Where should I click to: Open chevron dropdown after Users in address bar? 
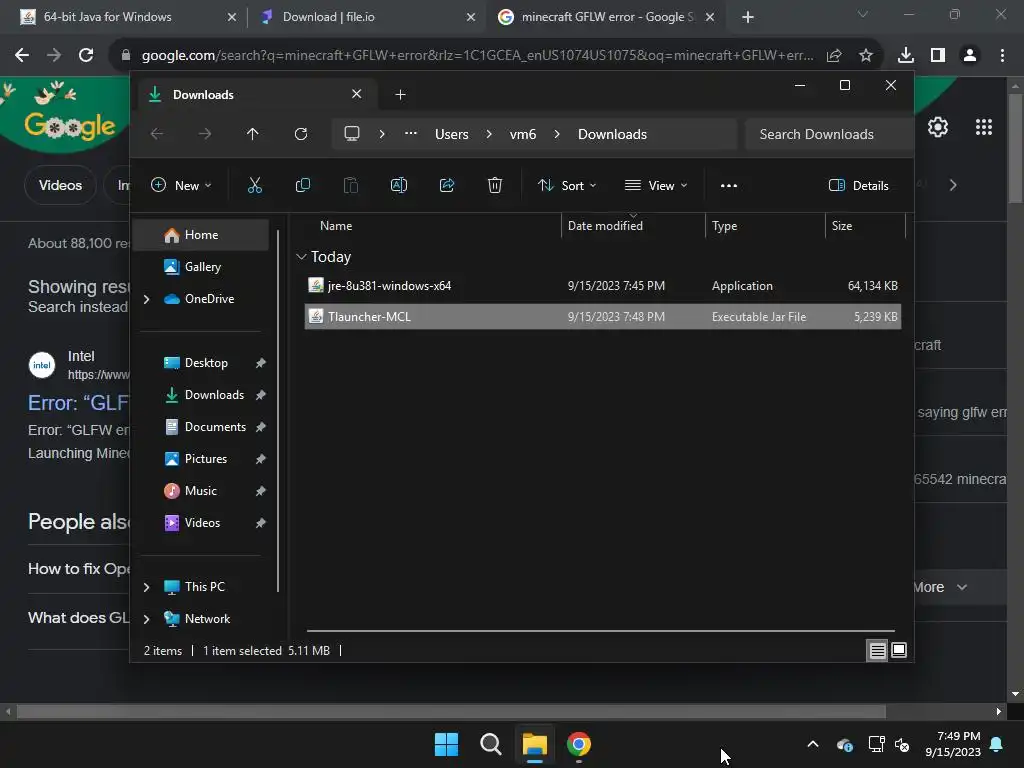tap(488, 134)
